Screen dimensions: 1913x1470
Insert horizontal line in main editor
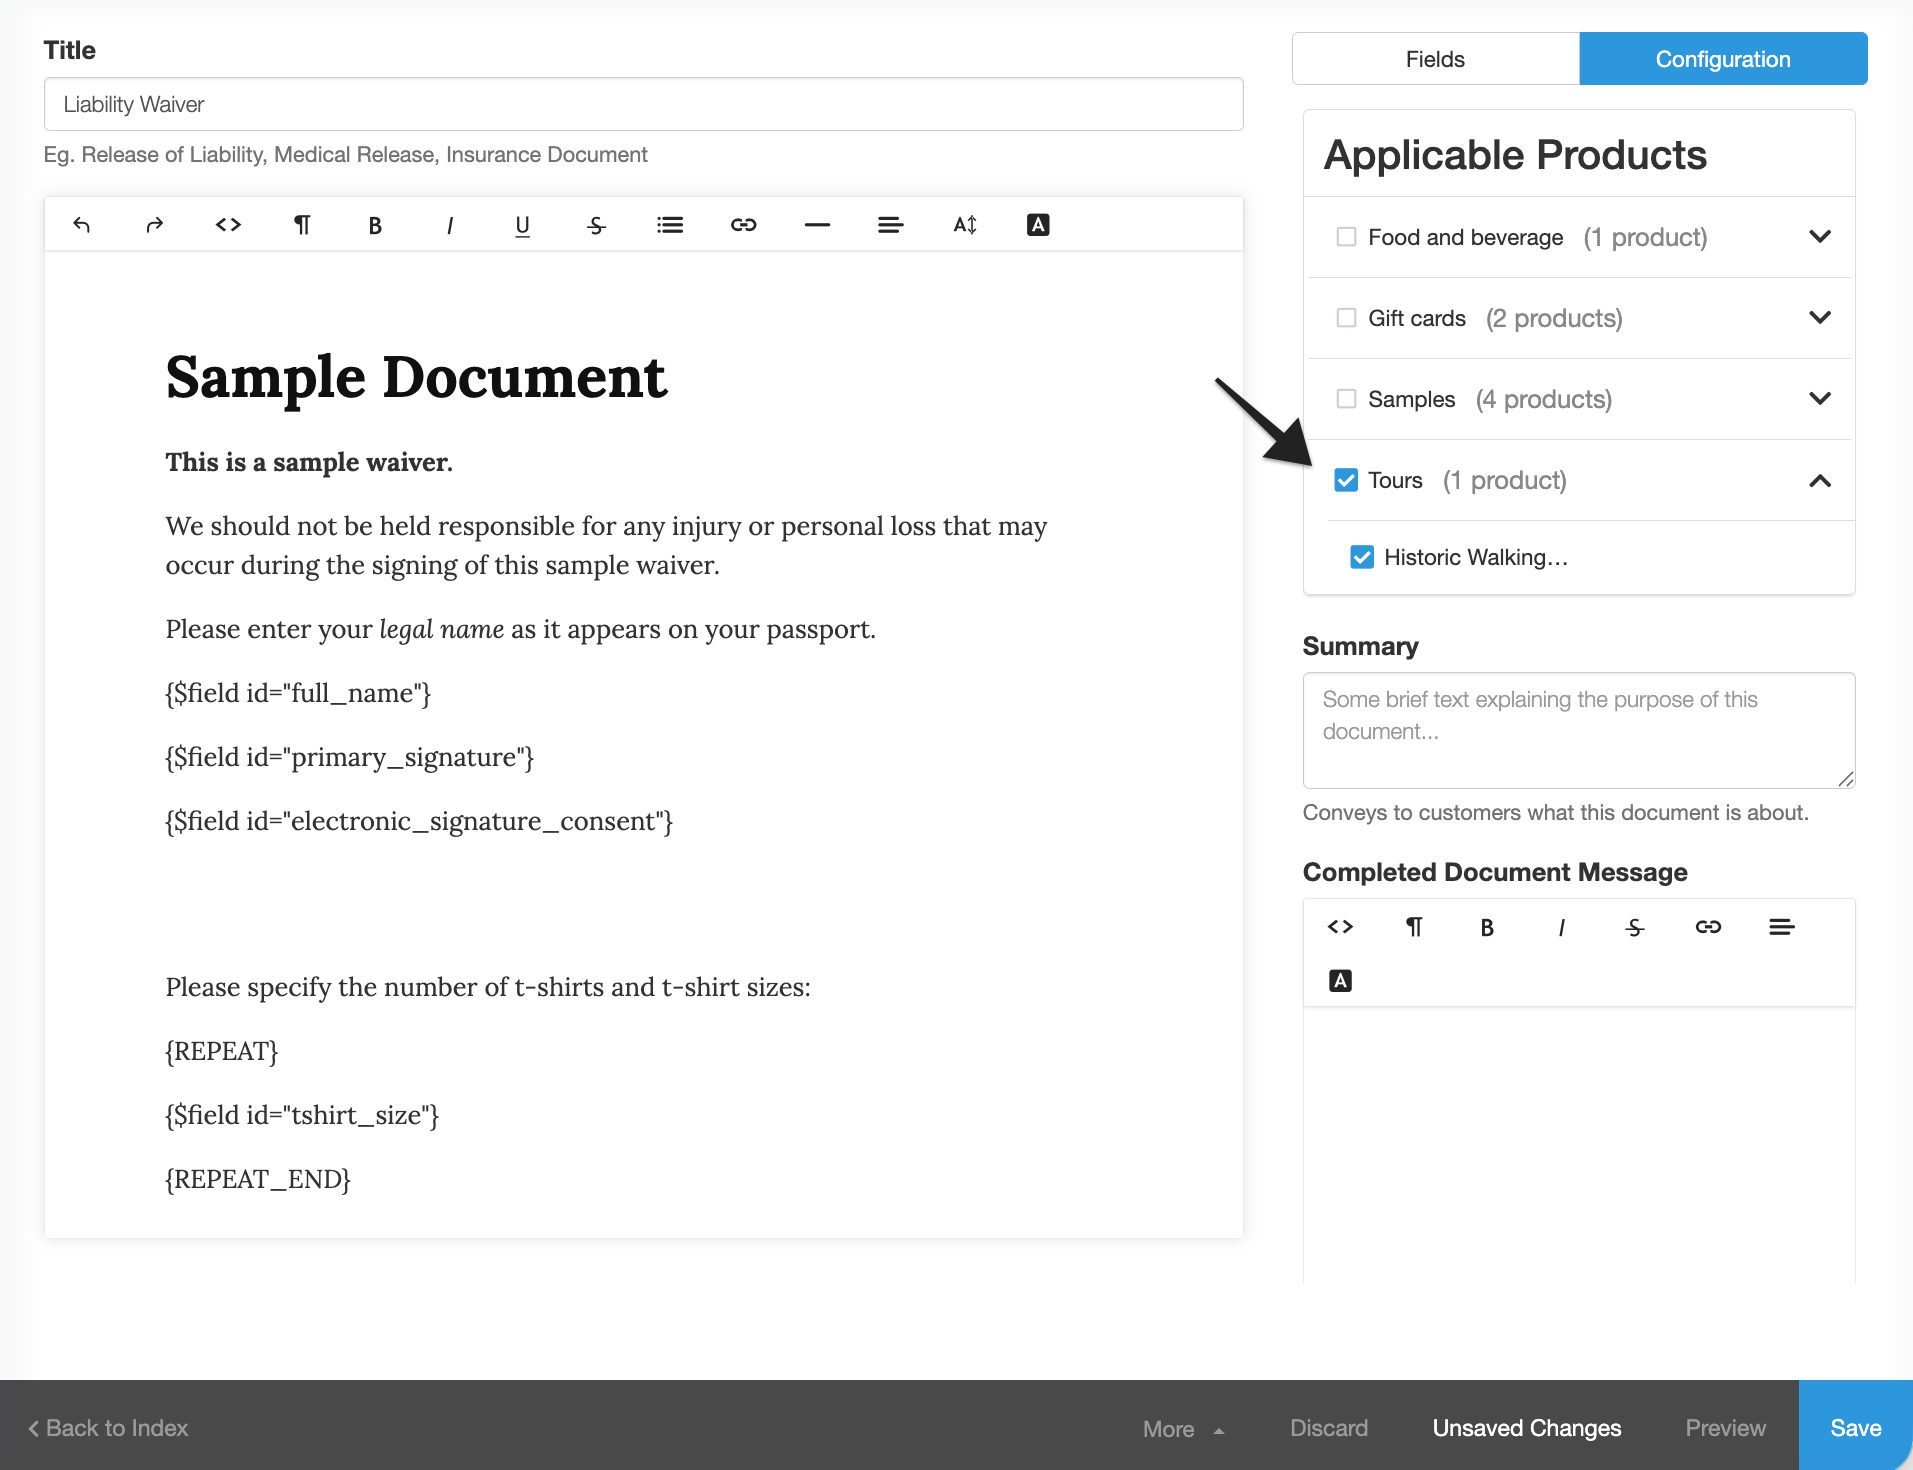click(x=817, y=225)
